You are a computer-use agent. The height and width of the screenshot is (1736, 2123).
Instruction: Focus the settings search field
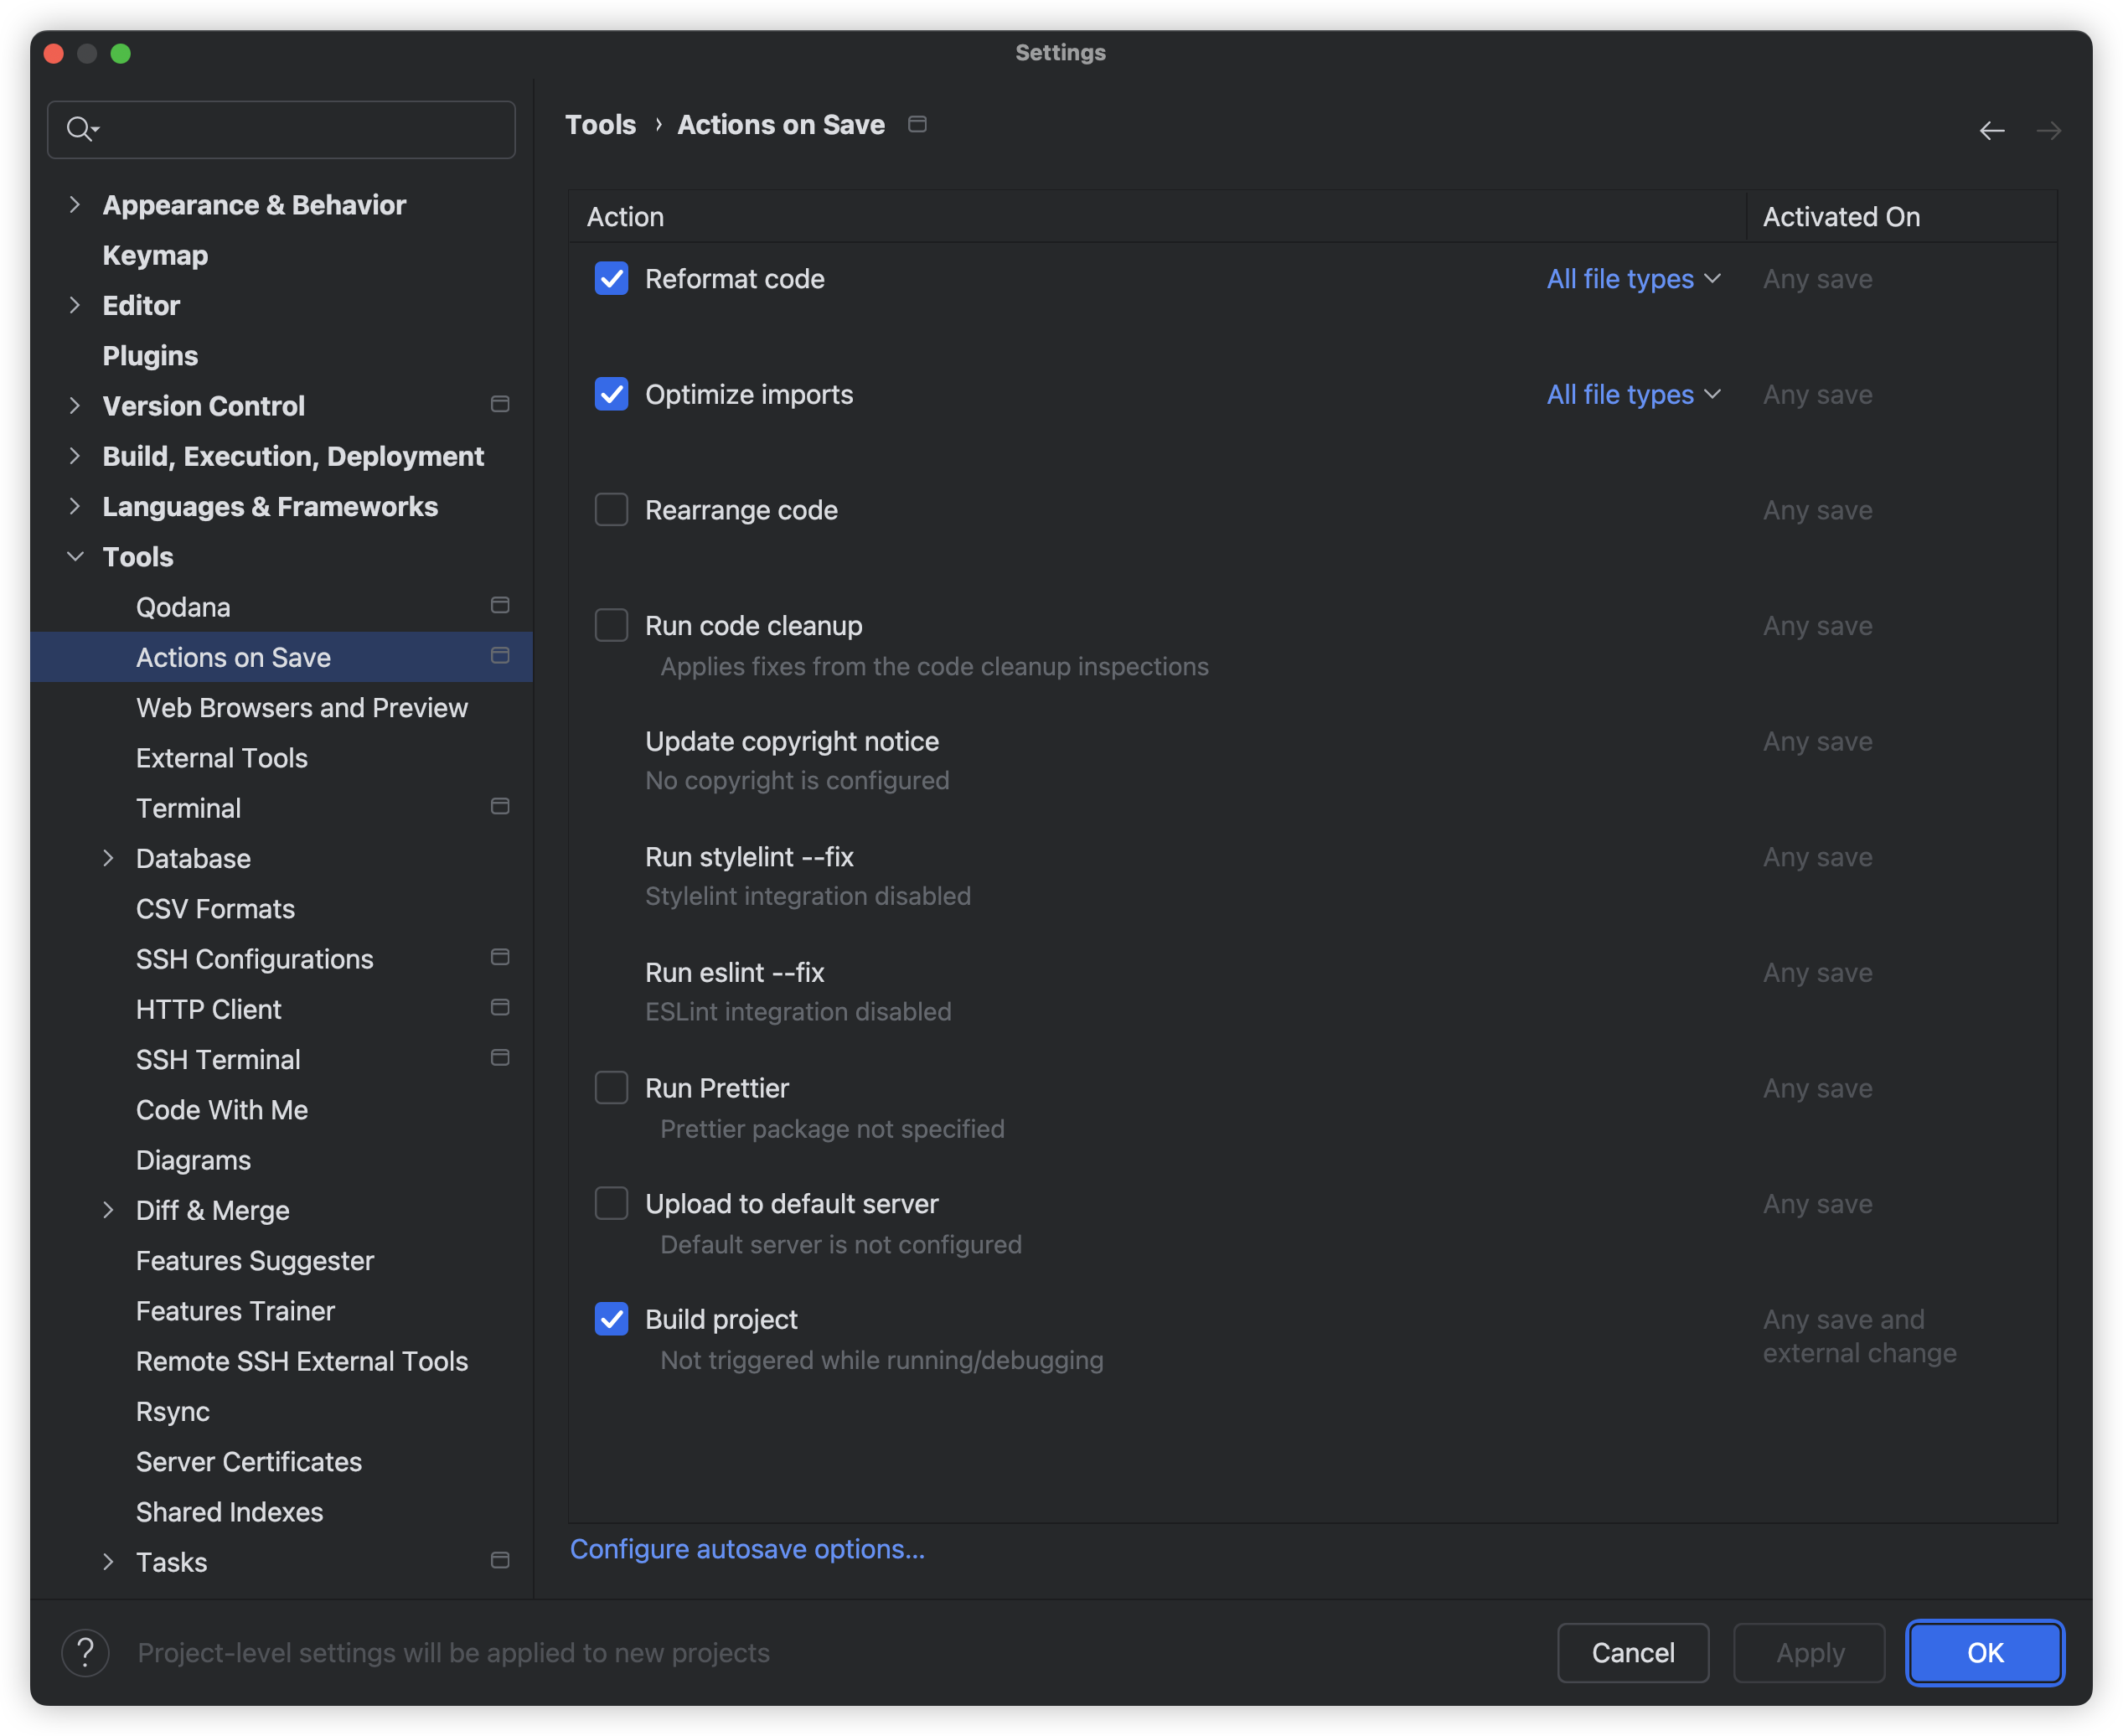click(300, 129)
